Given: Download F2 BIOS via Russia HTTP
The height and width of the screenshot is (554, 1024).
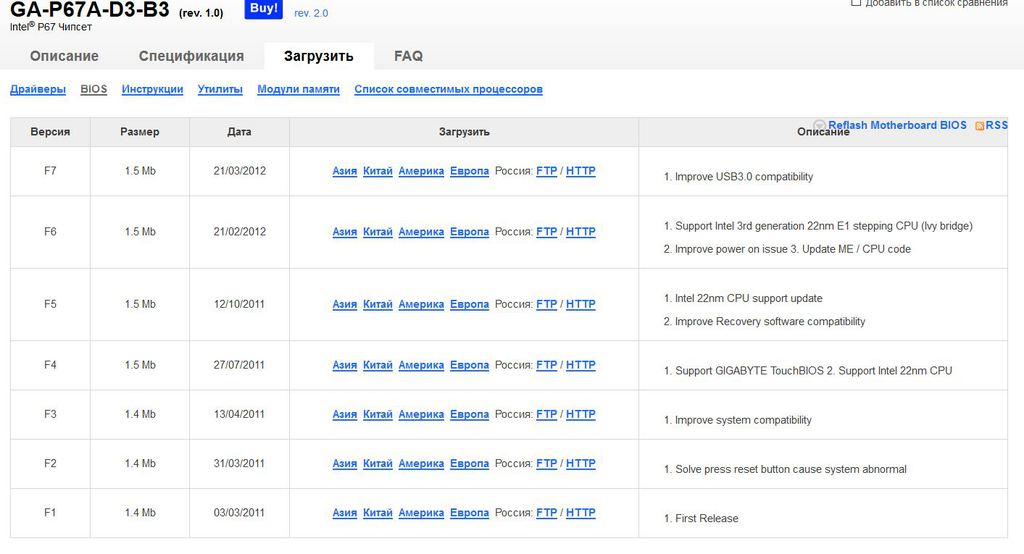Looking at the screenshot, I should point(581,464).
